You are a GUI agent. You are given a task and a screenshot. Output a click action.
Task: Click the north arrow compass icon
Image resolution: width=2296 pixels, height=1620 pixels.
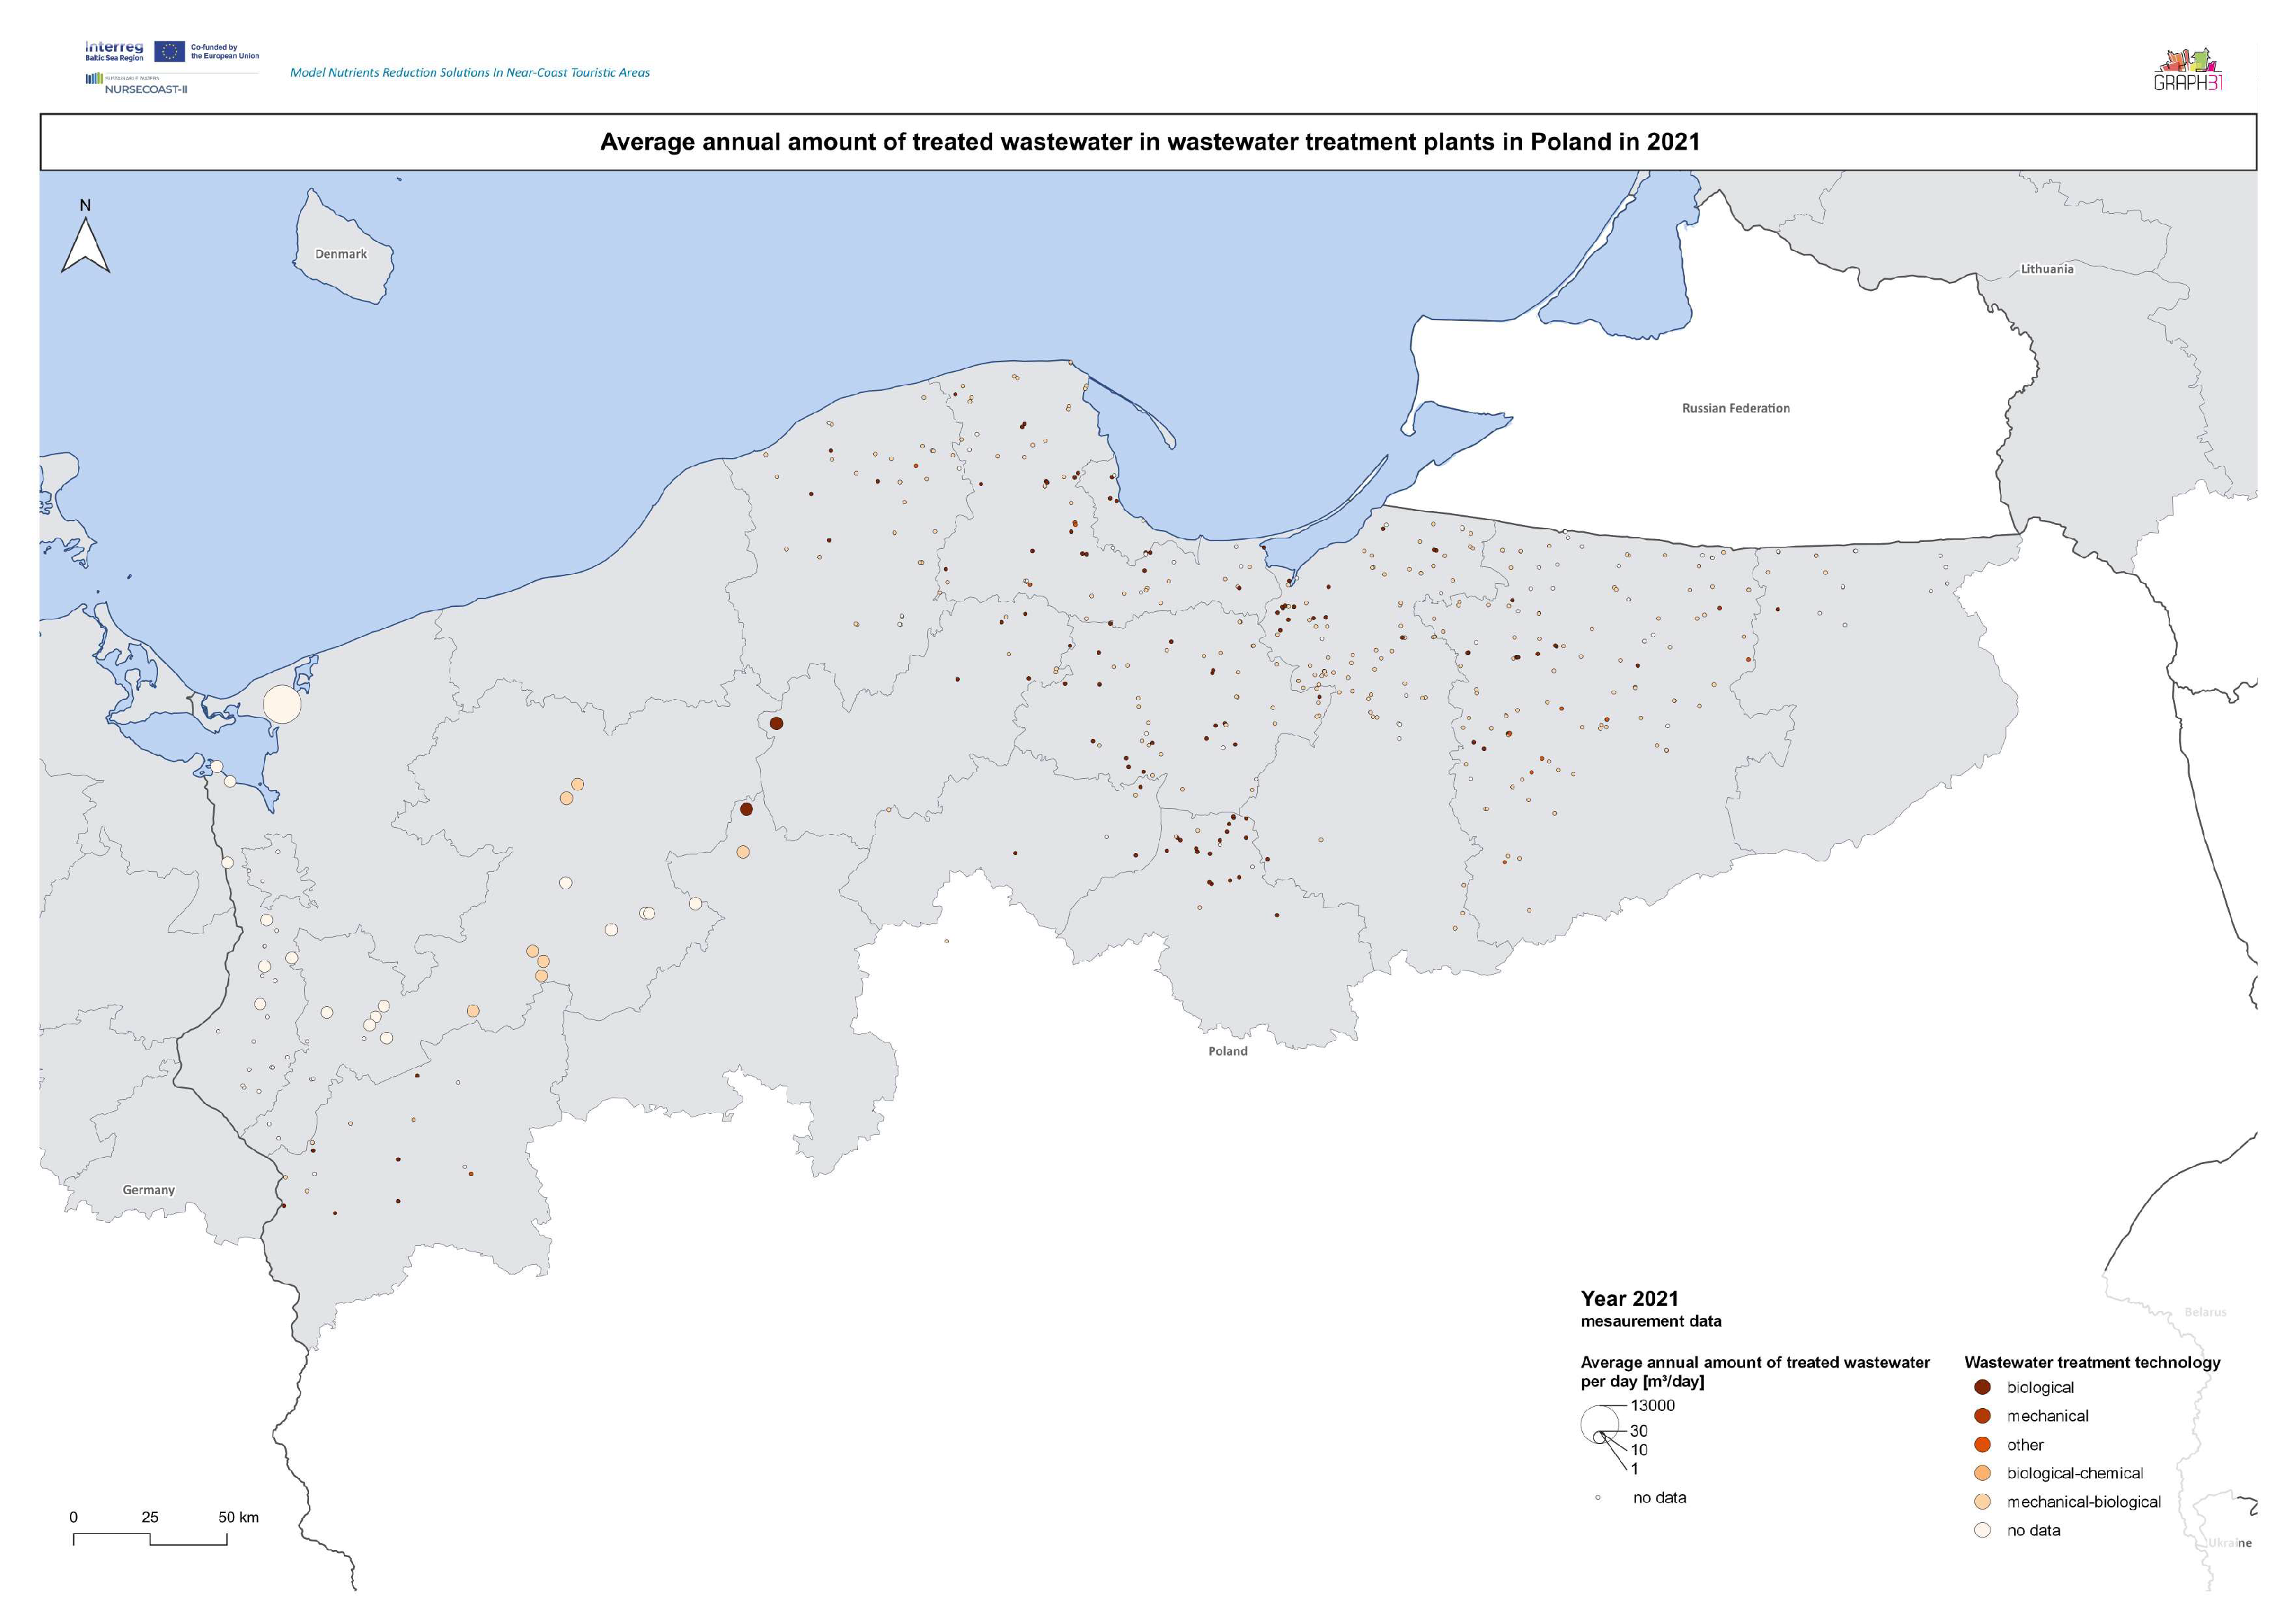tap(85, 245)
